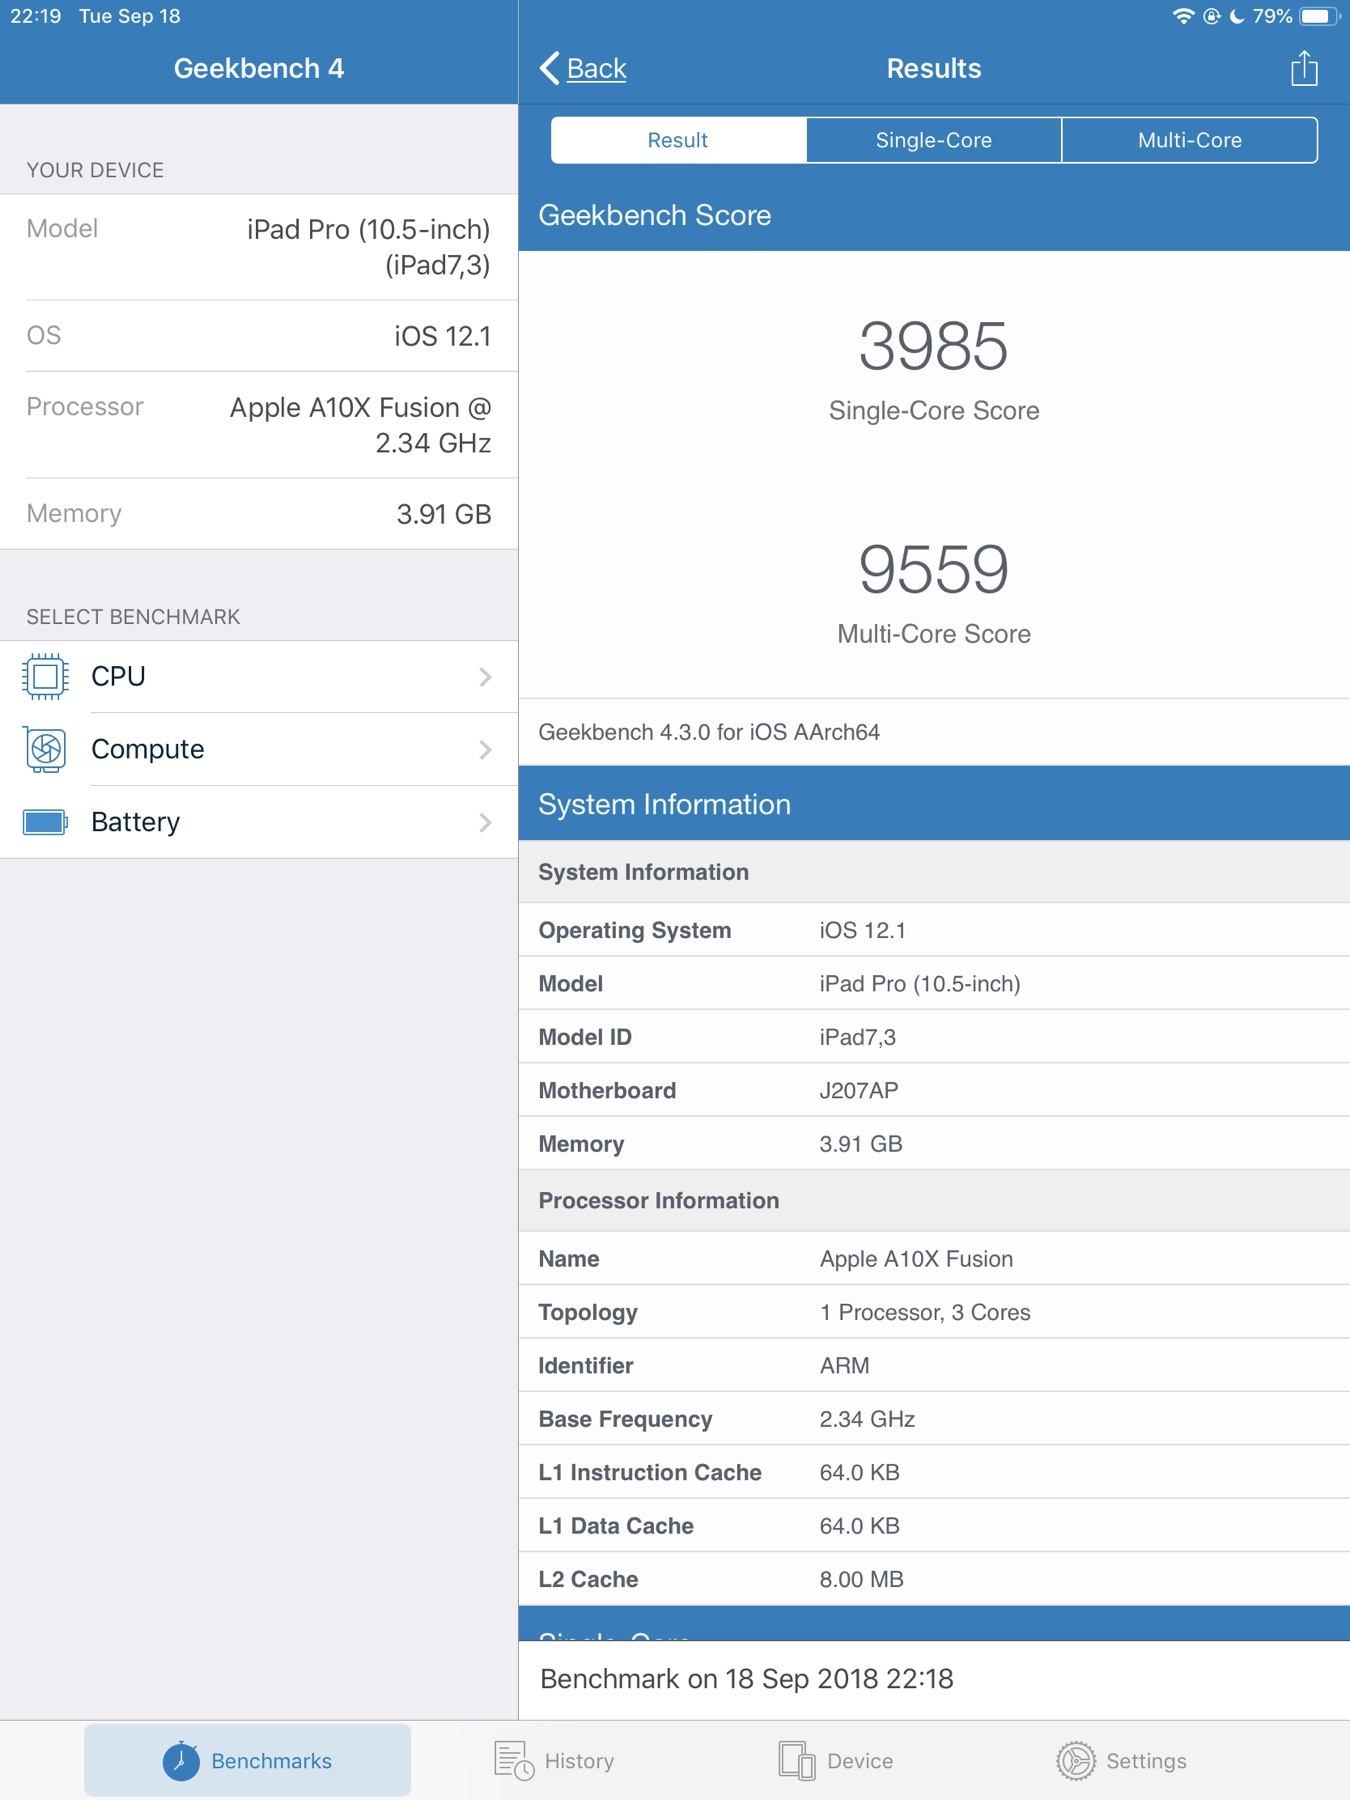Tap the sidebar Memory 3.91 GB row
1350x1800 pixels.
[259, 514]
